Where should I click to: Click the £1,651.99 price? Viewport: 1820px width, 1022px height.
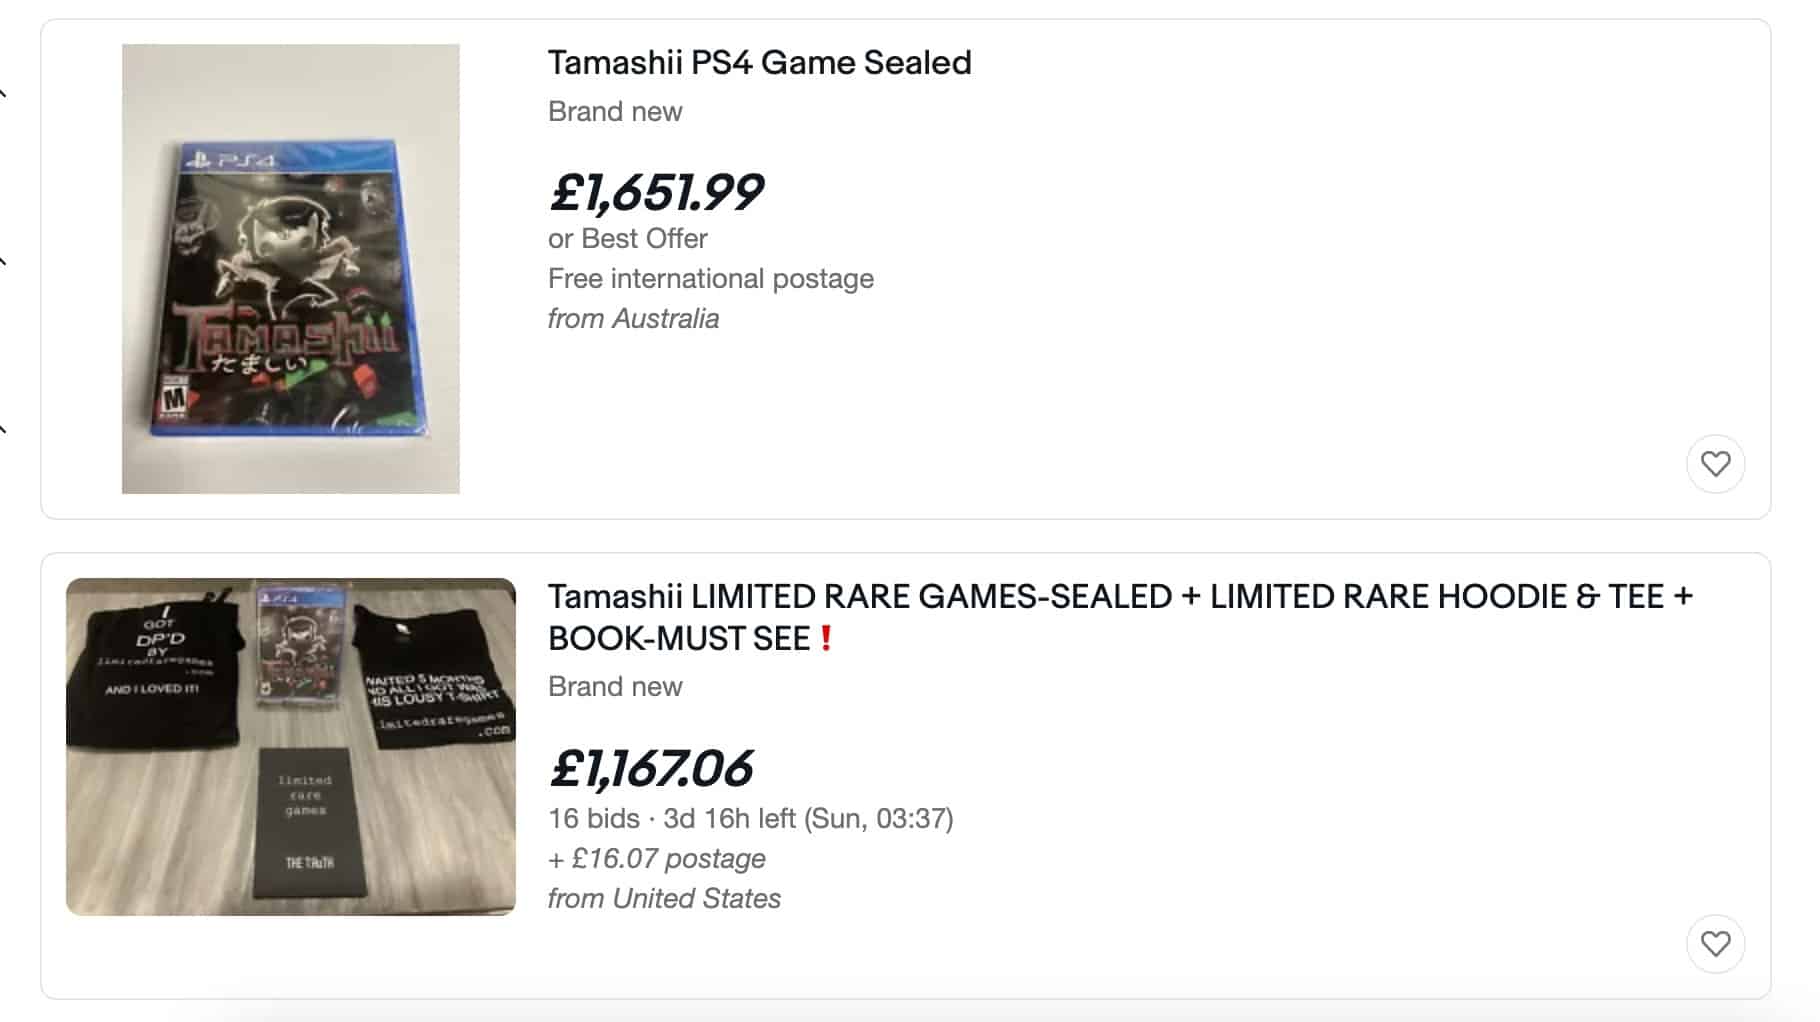tap(656, 192)
